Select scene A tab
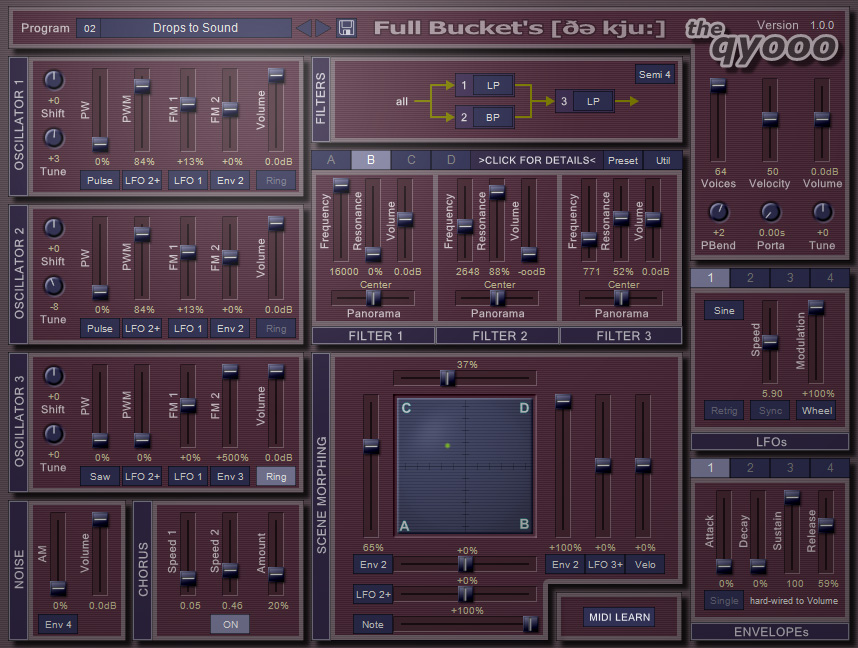Image resolution: width=858 pixels, height=648 pixels. [331, 160]
